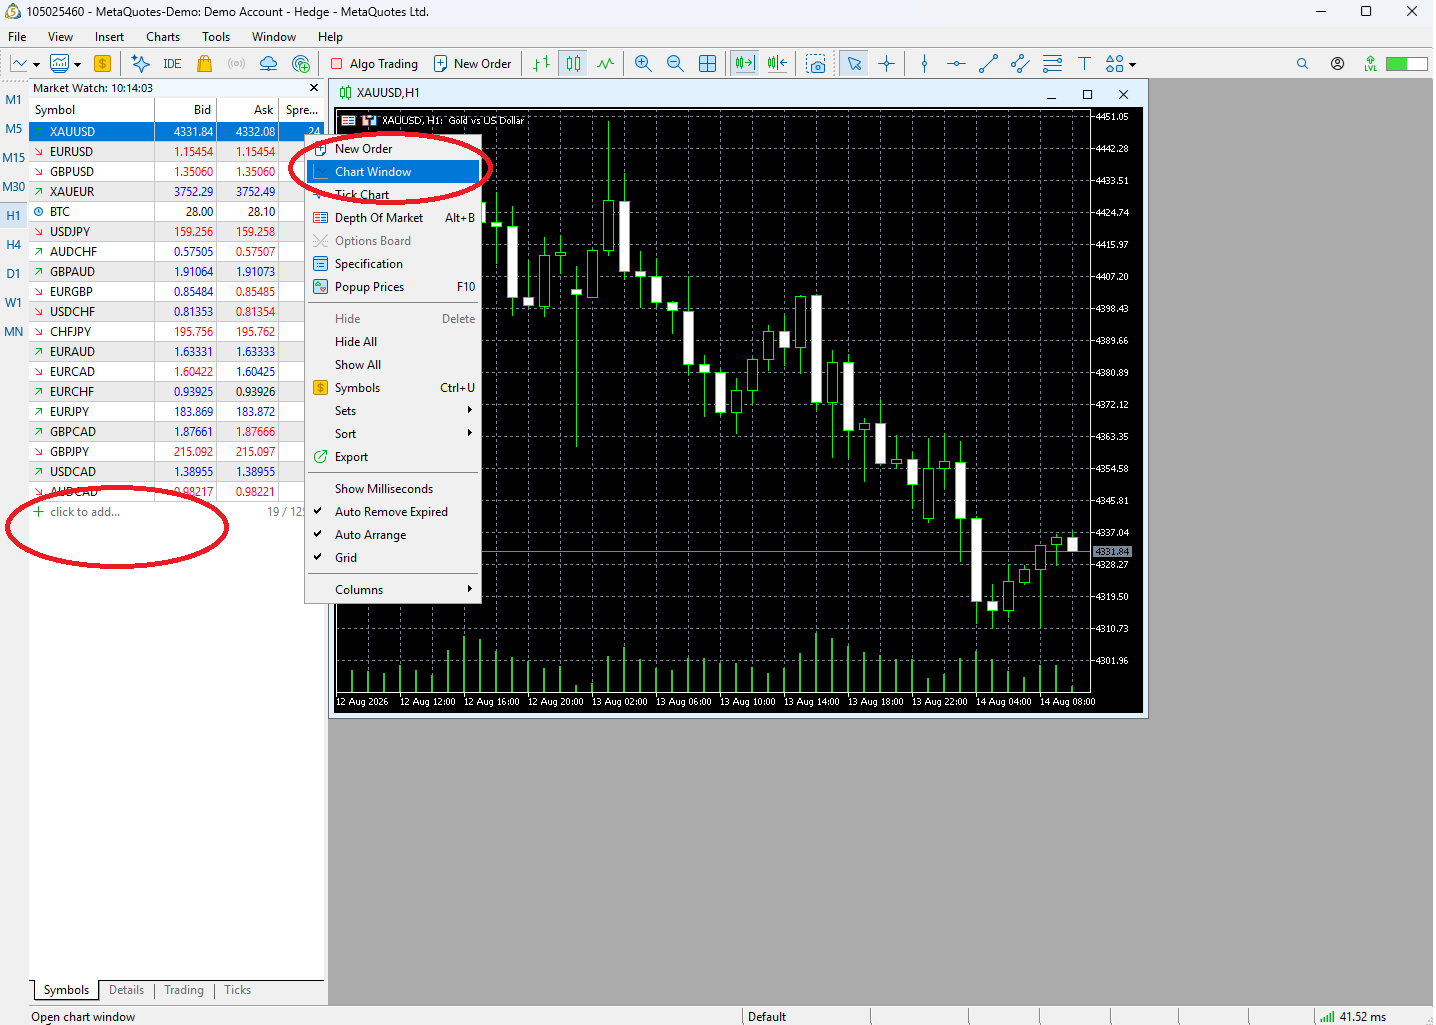
Task: Select bar chart display mode
Action: [541, 63]
